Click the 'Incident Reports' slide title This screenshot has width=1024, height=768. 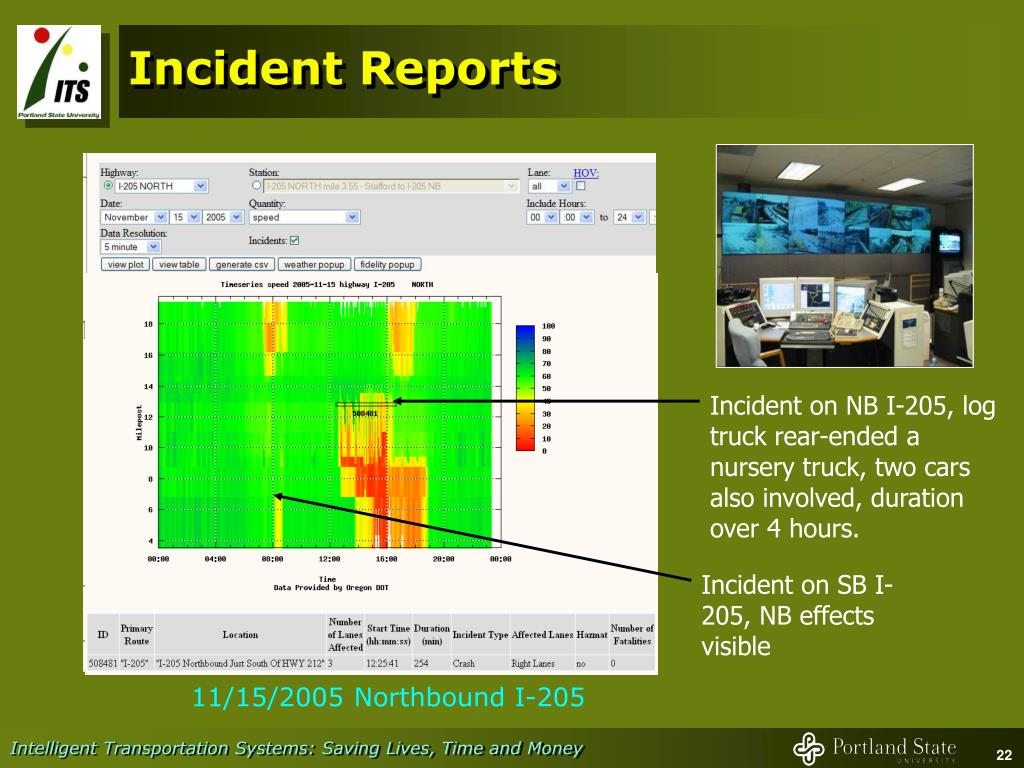click(344, 69)
